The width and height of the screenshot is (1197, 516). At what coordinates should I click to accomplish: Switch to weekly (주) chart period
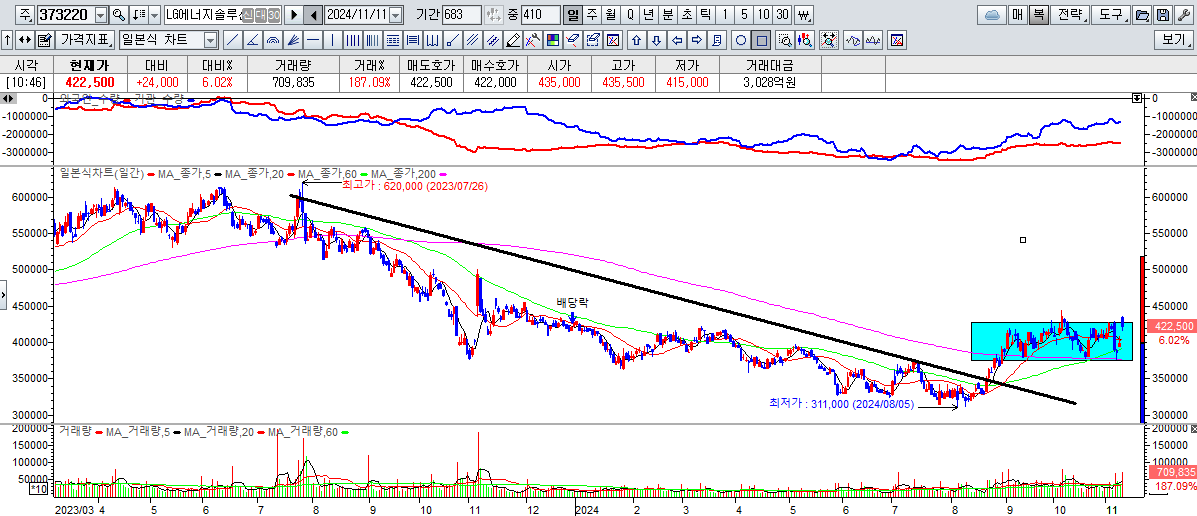591,15
